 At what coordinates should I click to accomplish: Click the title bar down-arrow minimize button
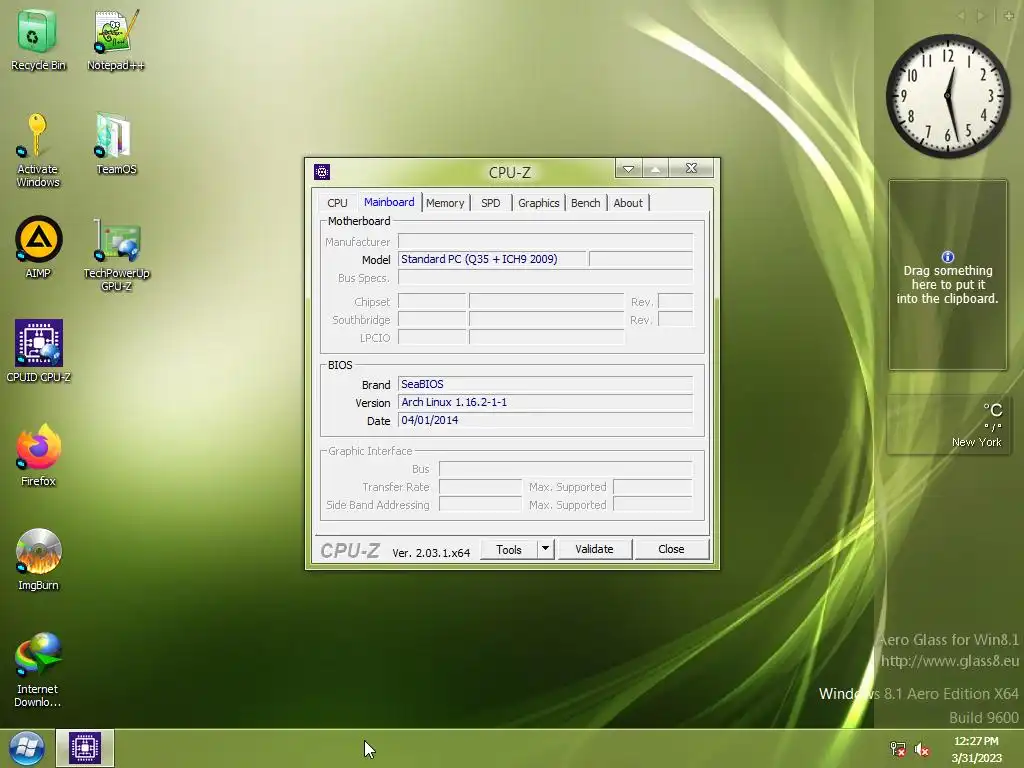(628, 168)
